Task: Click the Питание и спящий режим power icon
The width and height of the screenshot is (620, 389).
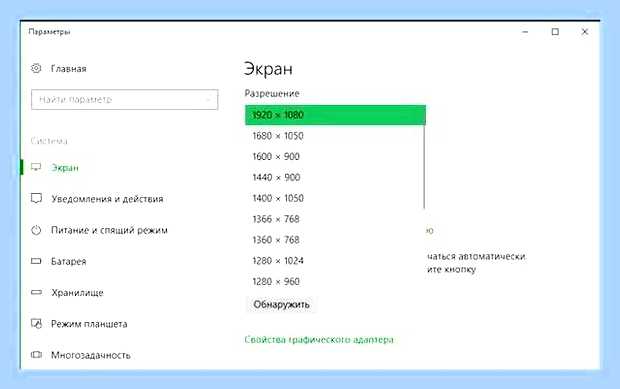Action: pos(36,230)
